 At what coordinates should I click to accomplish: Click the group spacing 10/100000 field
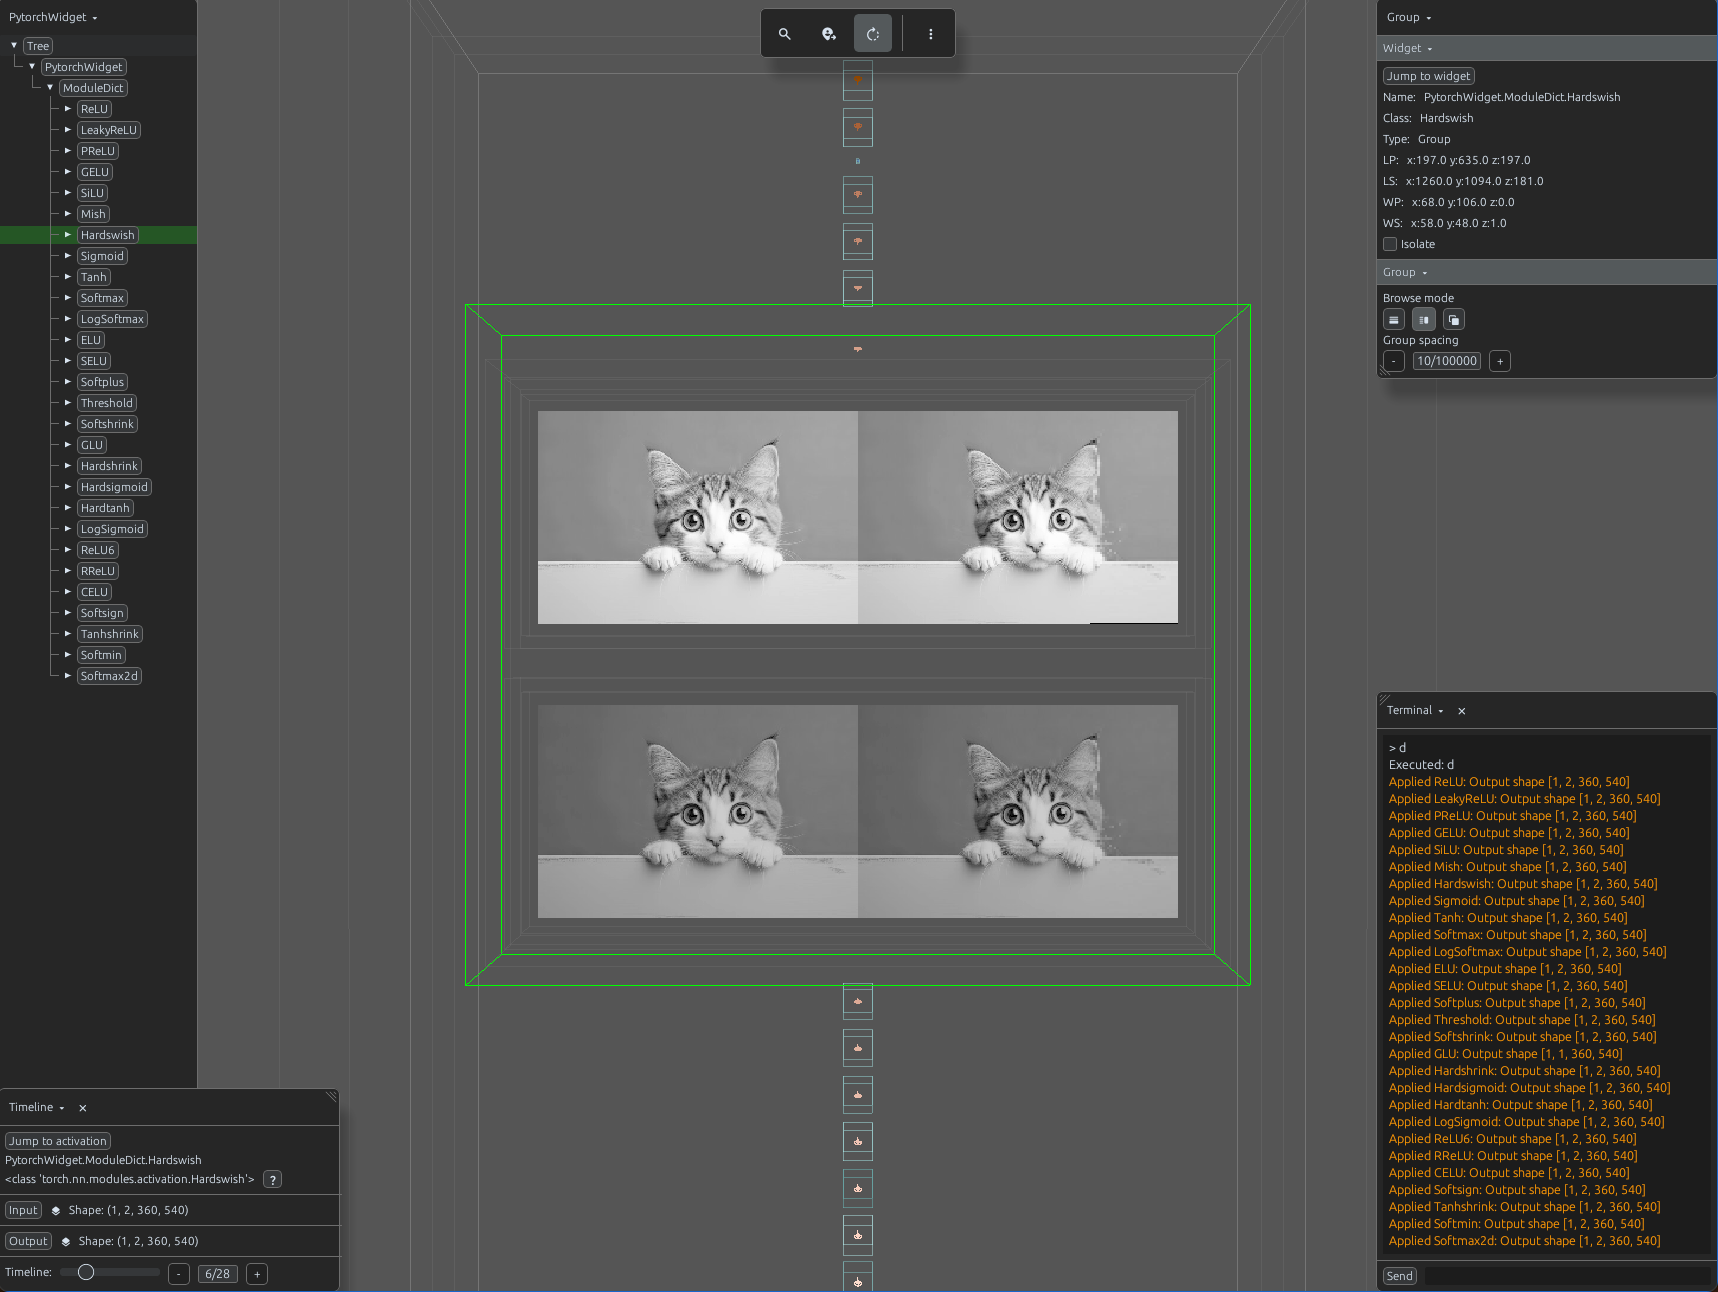[1447, 361]
